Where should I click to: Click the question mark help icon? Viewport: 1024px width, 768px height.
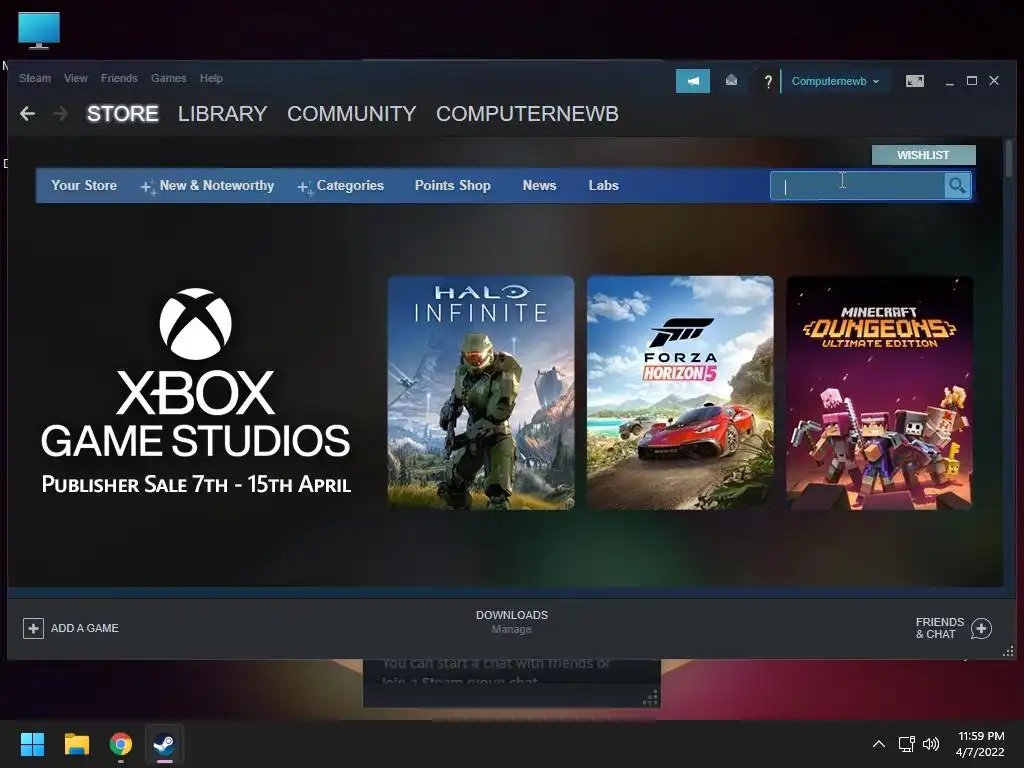point(768,82)
